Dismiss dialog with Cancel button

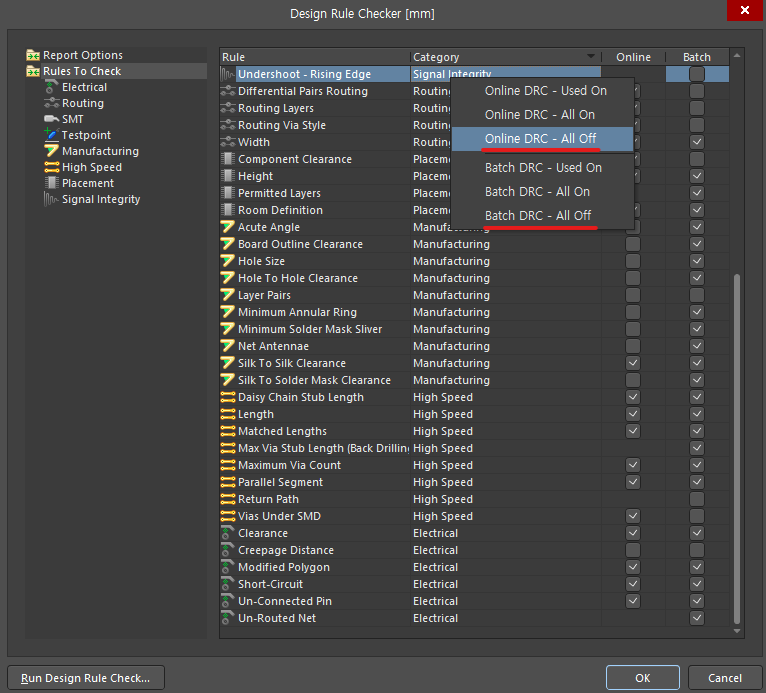click(x=725, y=678)
